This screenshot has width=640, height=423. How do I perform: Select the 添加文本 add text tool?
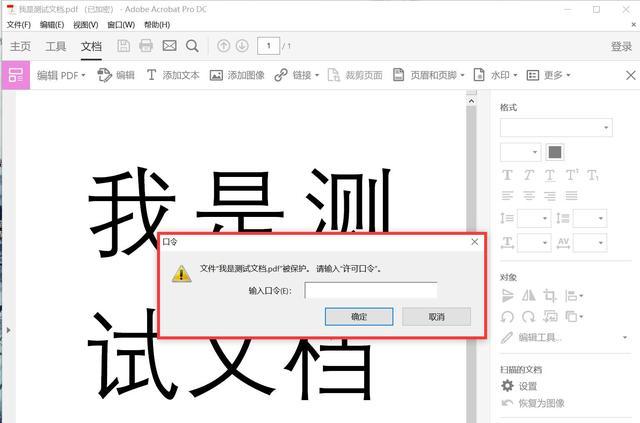[173, 75]
